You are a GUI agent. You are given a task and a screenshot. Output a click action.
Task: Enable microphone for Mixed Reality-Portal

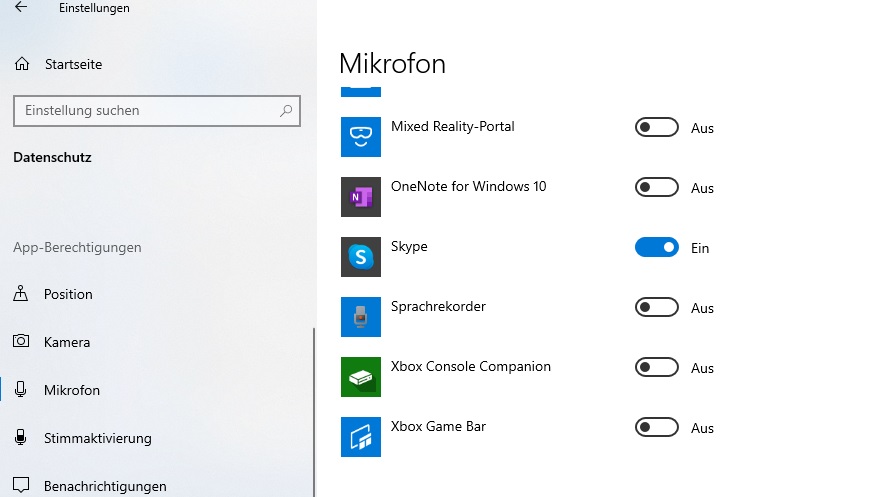pos(657,127)
